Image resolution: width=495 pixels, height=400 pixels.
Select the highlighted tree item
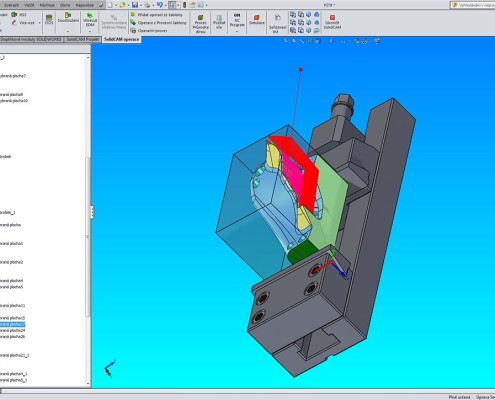tap(13, 324)
